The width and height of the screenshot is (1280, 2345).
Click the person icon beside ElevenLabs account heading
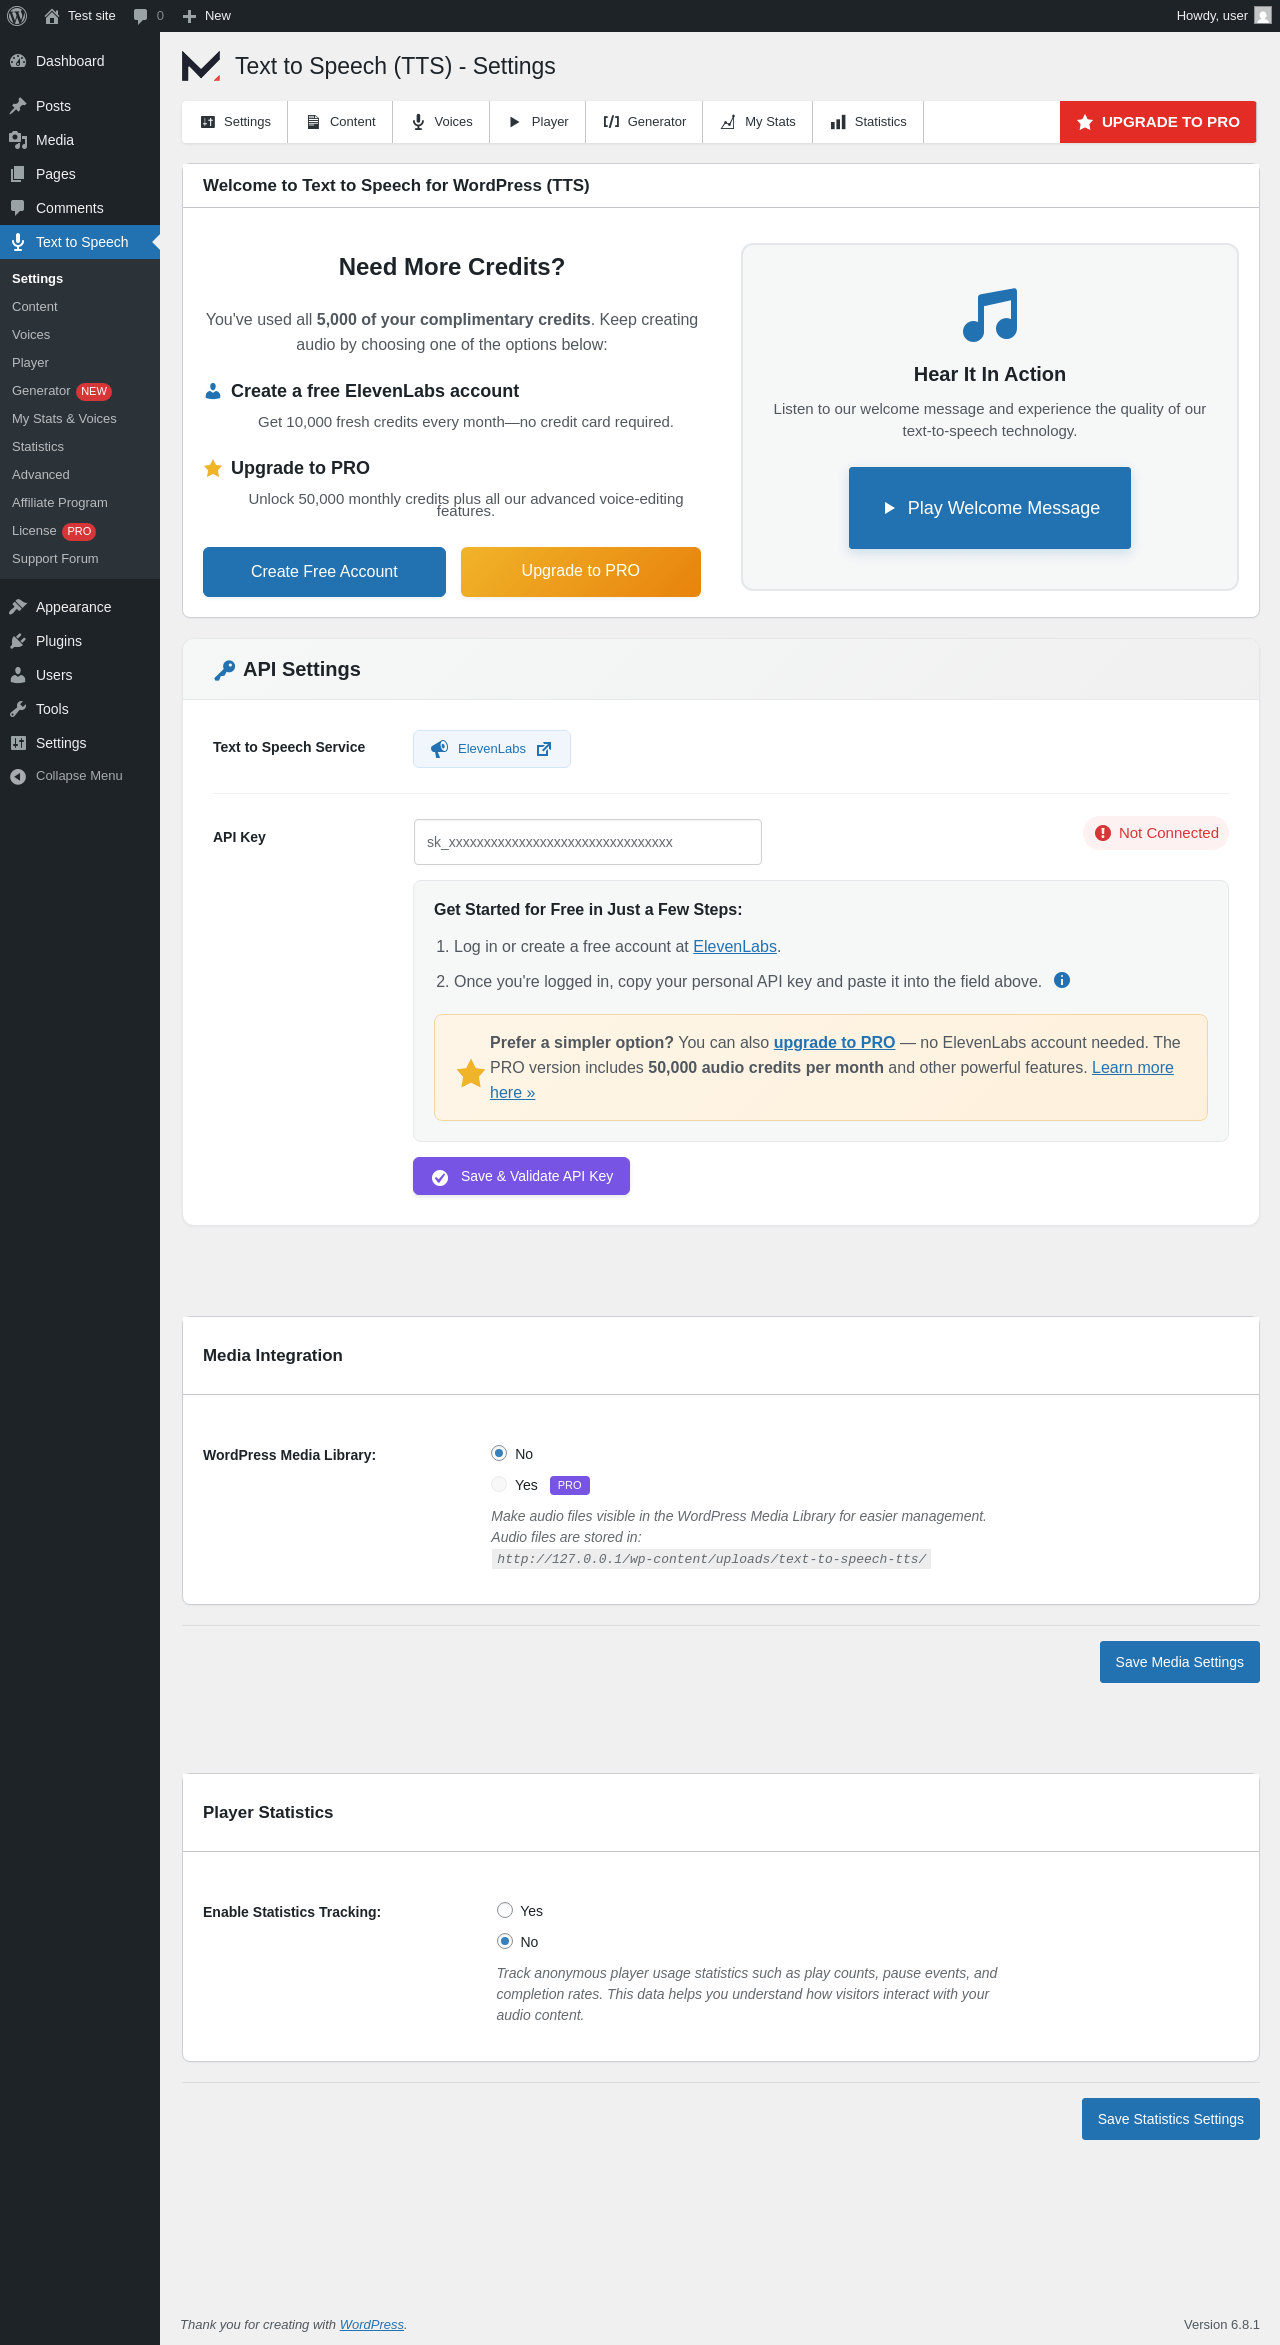pos(213,391)
